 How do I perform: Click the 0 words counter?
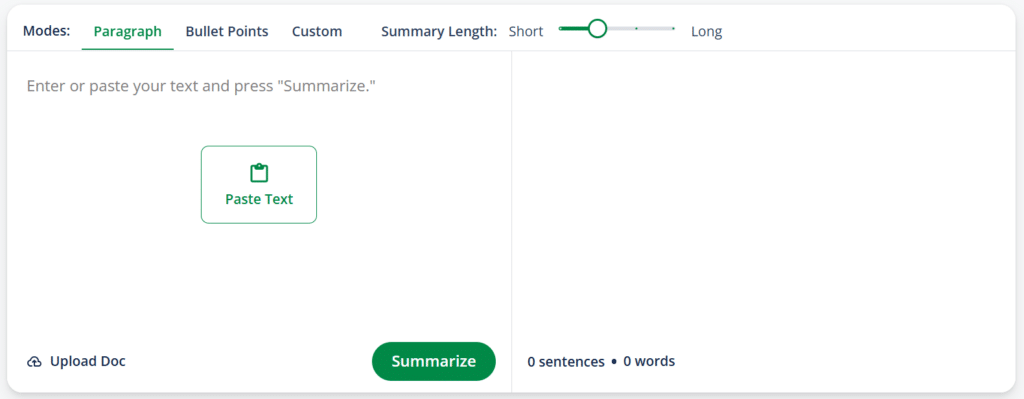coord(649,361)
